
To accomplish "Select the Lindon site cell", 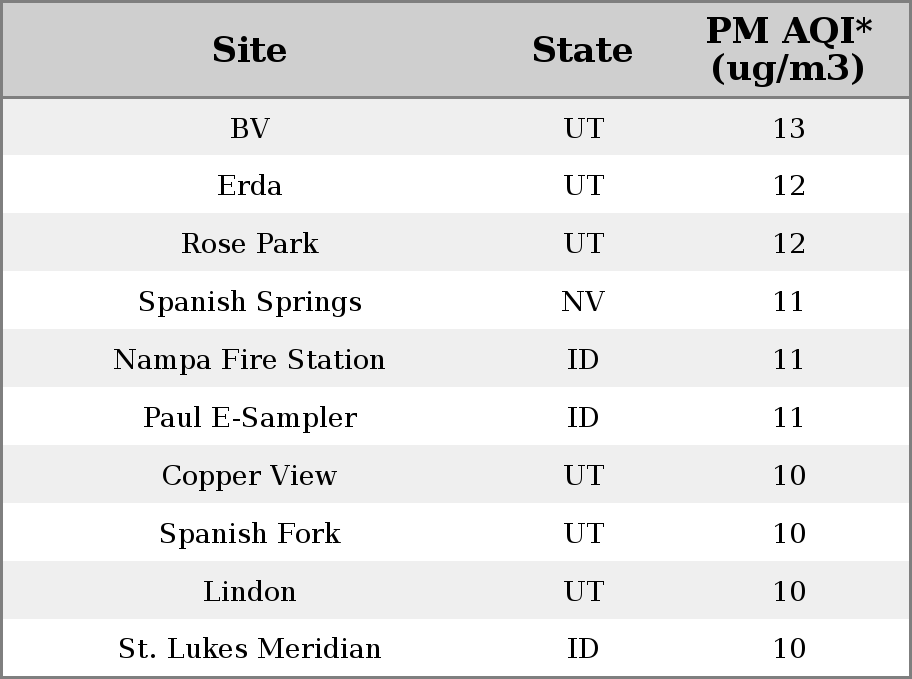I will [250, 591].
